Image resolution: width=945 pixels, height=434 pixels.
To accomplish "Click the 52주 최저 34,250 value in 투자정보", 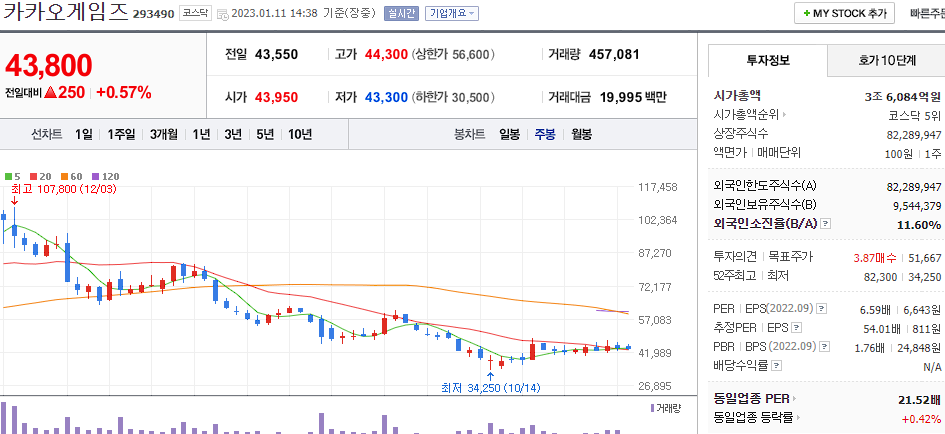I will [x=924, y=277].
